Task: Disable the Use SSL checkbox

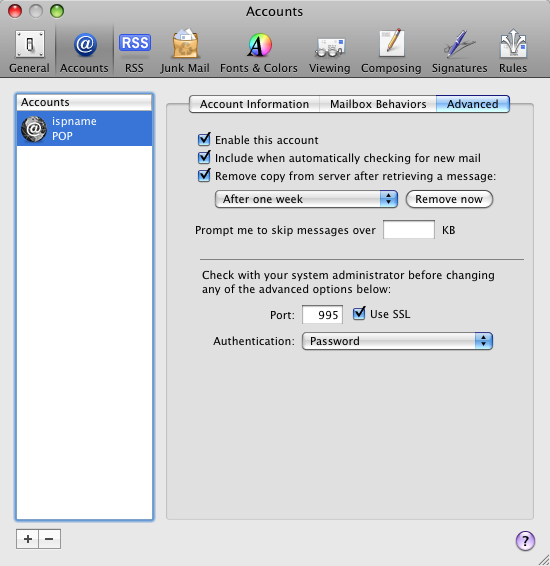Action: coord(359,313)
